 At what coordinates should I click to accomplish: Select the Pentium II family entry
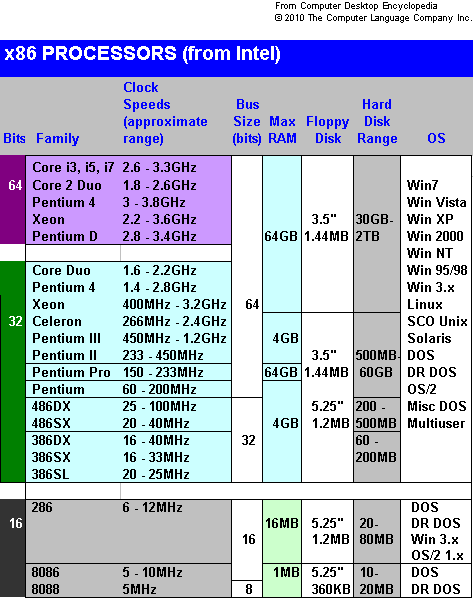click(64, 356)
